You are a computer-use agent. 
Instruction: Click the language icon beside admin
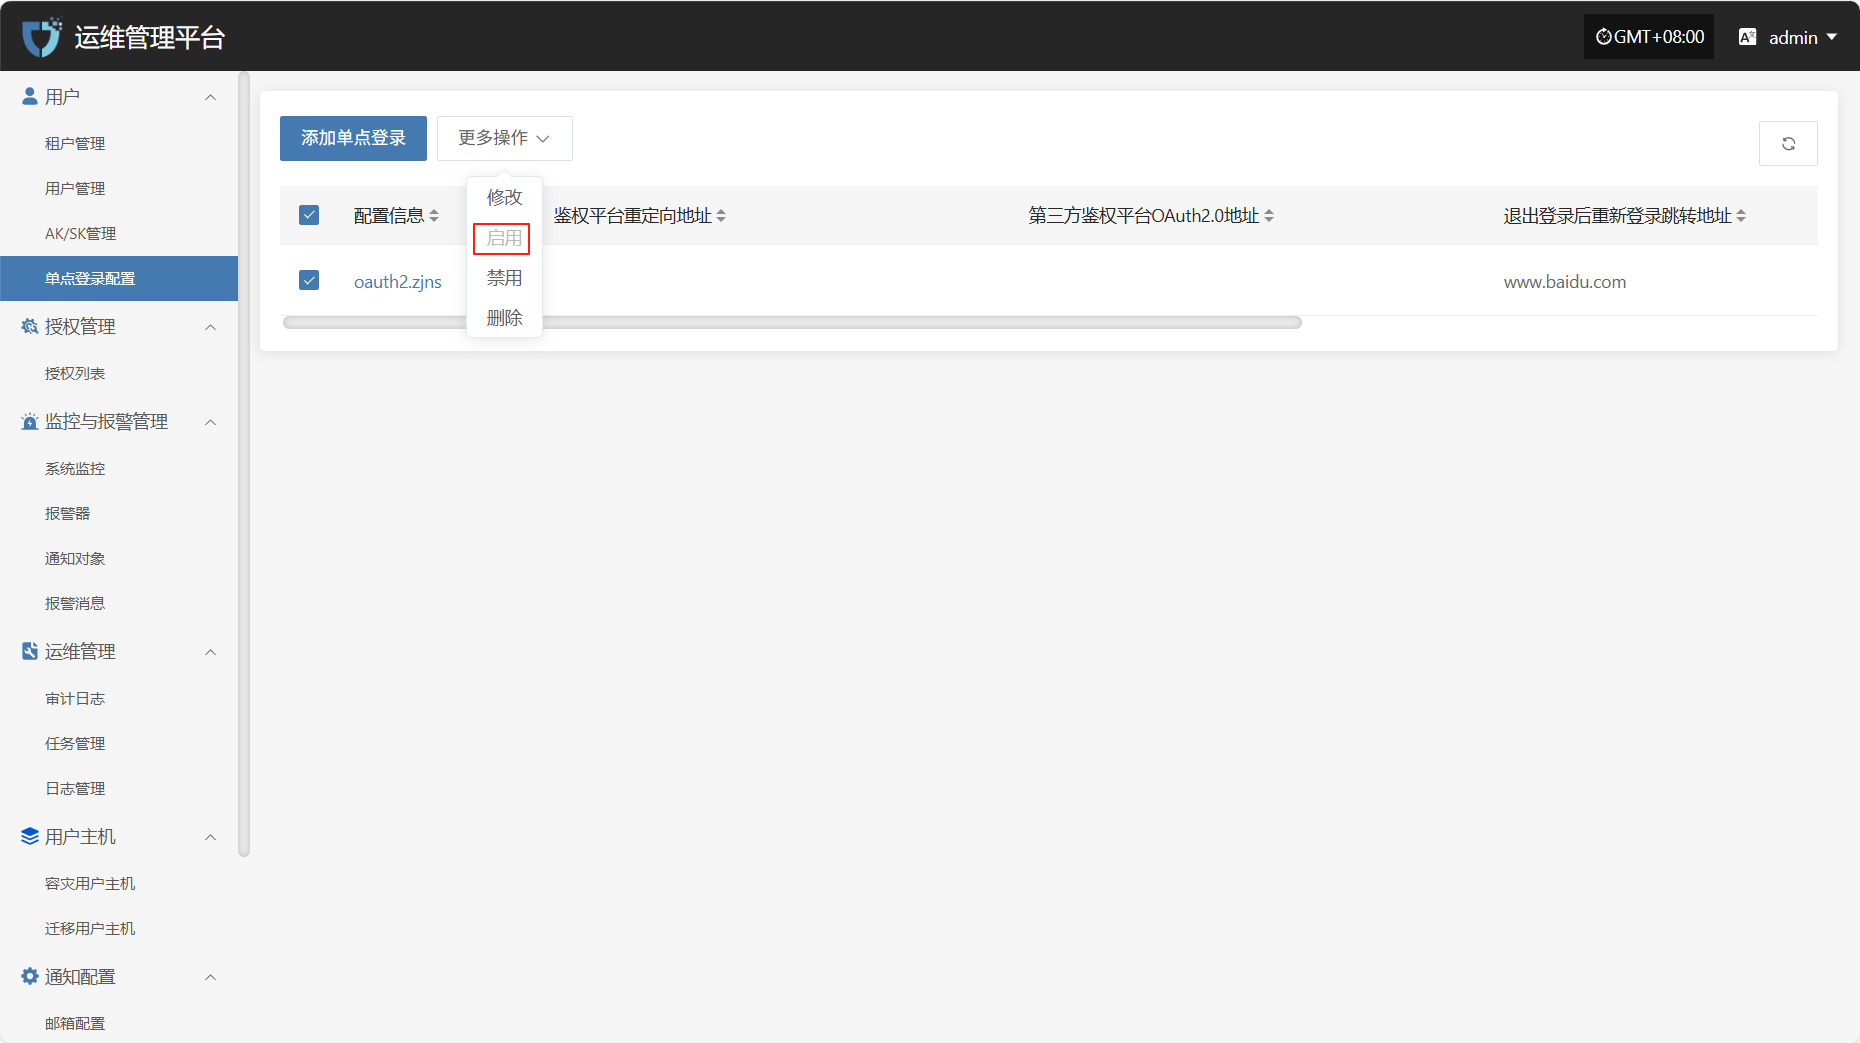pyautogui.click(x=1748, y=37)
